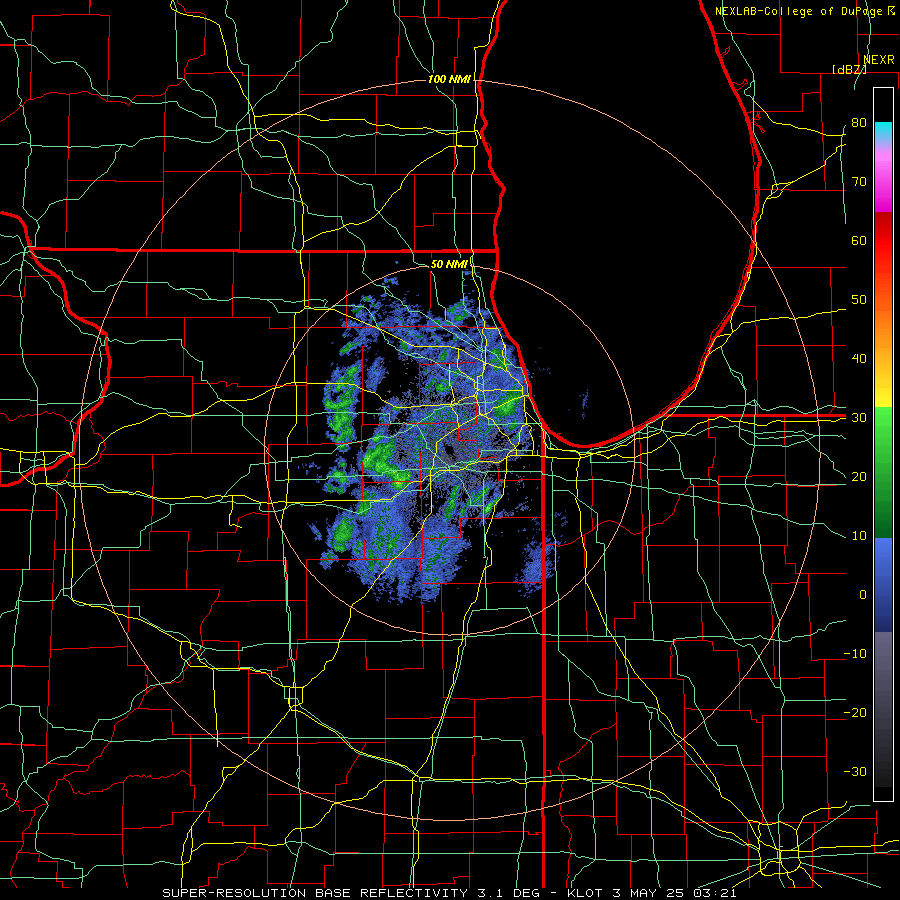Click the -10 value on the dBZ scale
This screenshot has width=900, height=900.
coord(855,654)
